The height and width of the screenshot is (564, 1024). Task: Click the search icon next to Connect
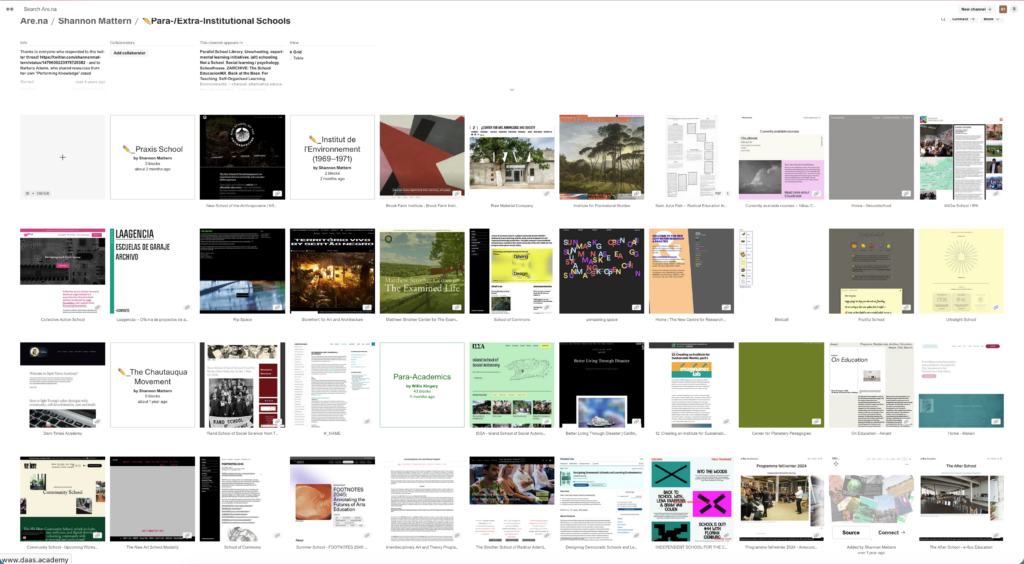click(943, 20)
